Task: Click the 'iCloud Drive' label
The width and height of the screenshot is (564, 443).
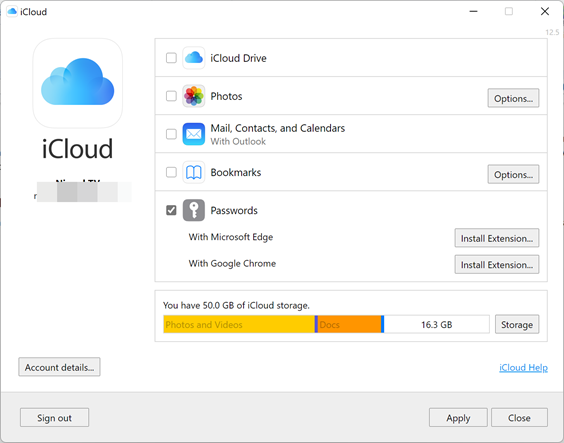Action: click(238, 58)
